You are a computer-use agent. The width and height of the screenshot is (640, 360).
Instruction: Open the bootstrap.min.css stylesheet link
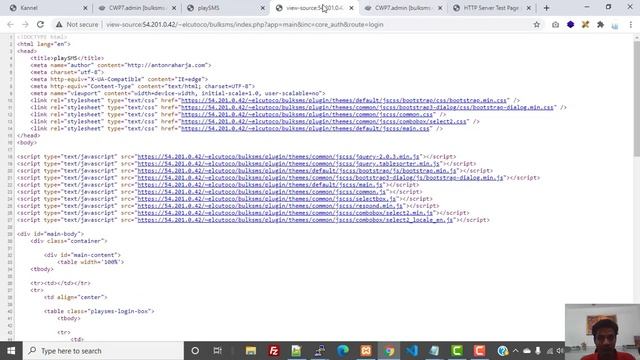344,100
